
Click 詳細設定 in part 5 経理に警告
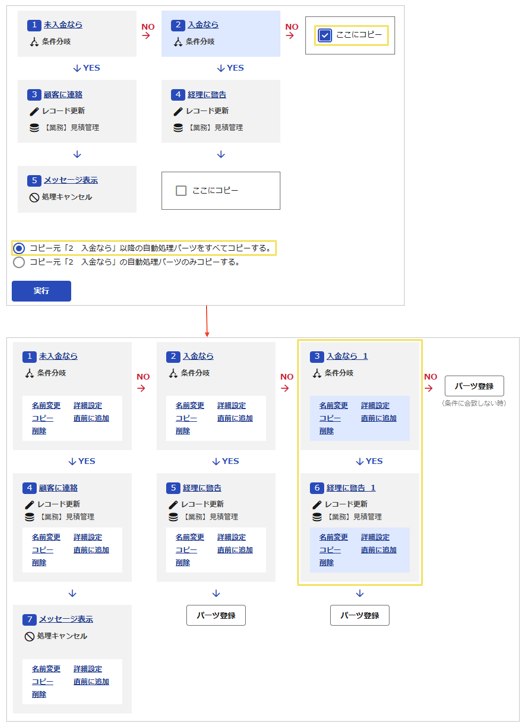(232, 537)
